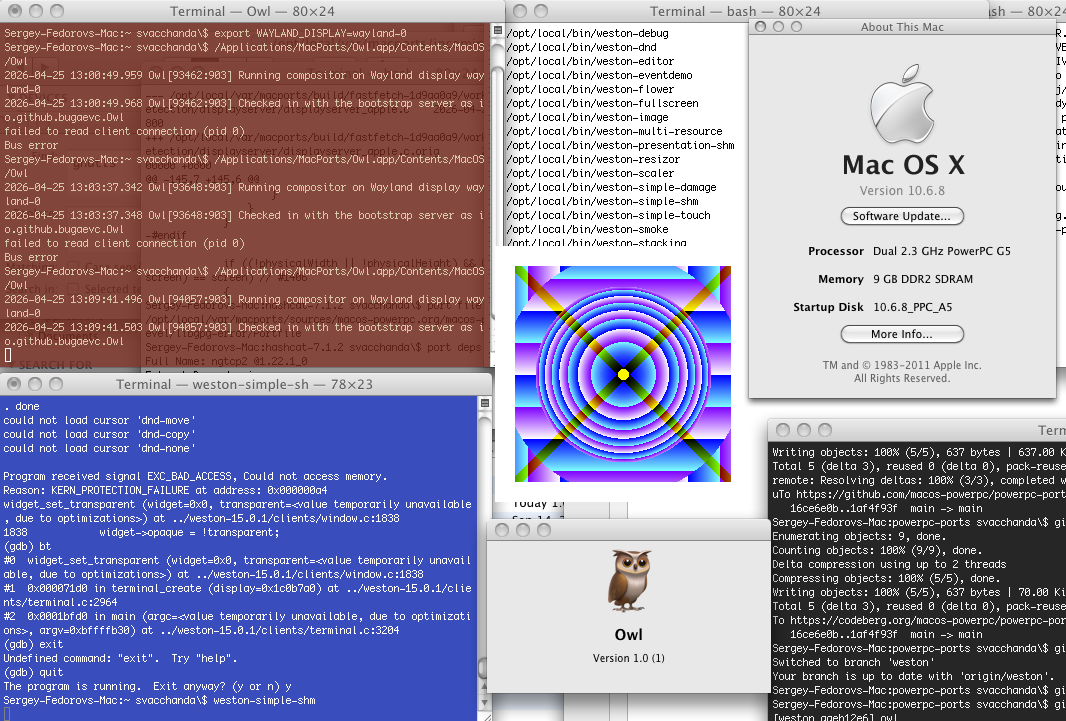Click the weston-simple-shm rainbow rings window
This screenshot has height=721, width=1066.
coord(623,374)
